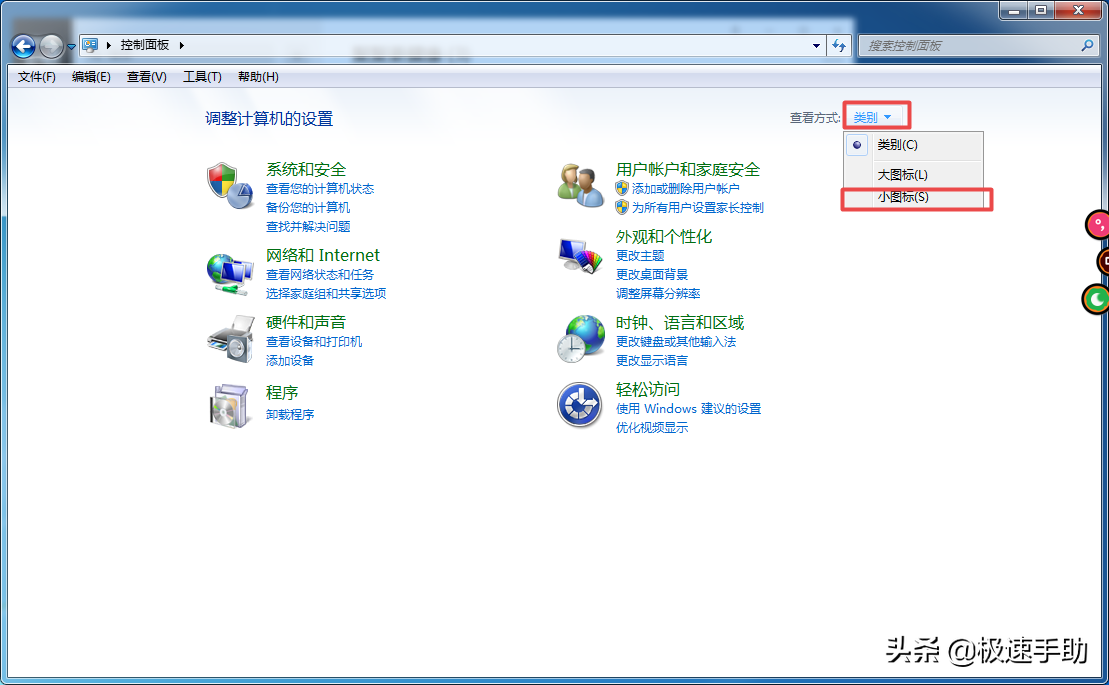Screen dimensions: 1109x685
Task: Open the address bar history dropdown
Action: (x=816, y=46)
